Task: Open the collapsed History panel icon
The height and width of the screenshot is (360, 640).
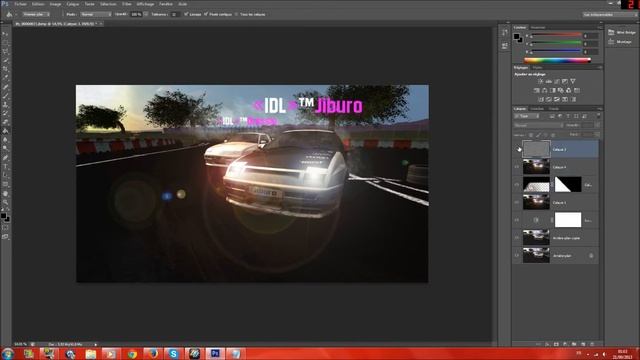Action: click(x=505, y=32)
